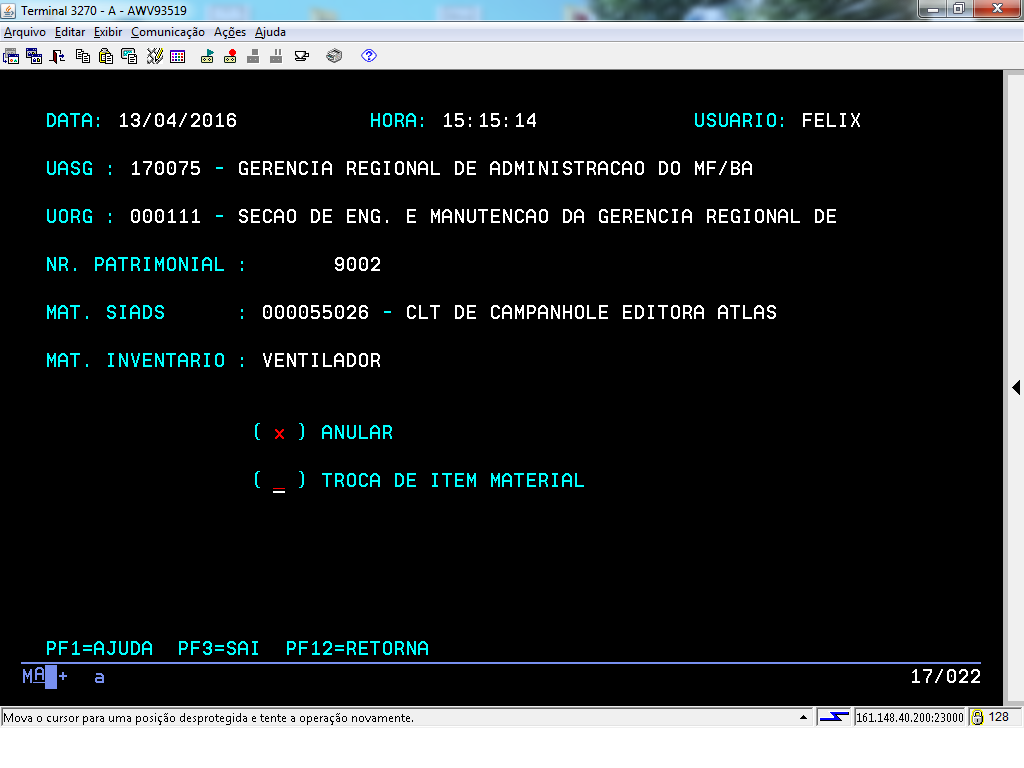Click the MAT. SIADS code 000055026
This screenshot has width=1024, height=768.
(x=315, y=313)
